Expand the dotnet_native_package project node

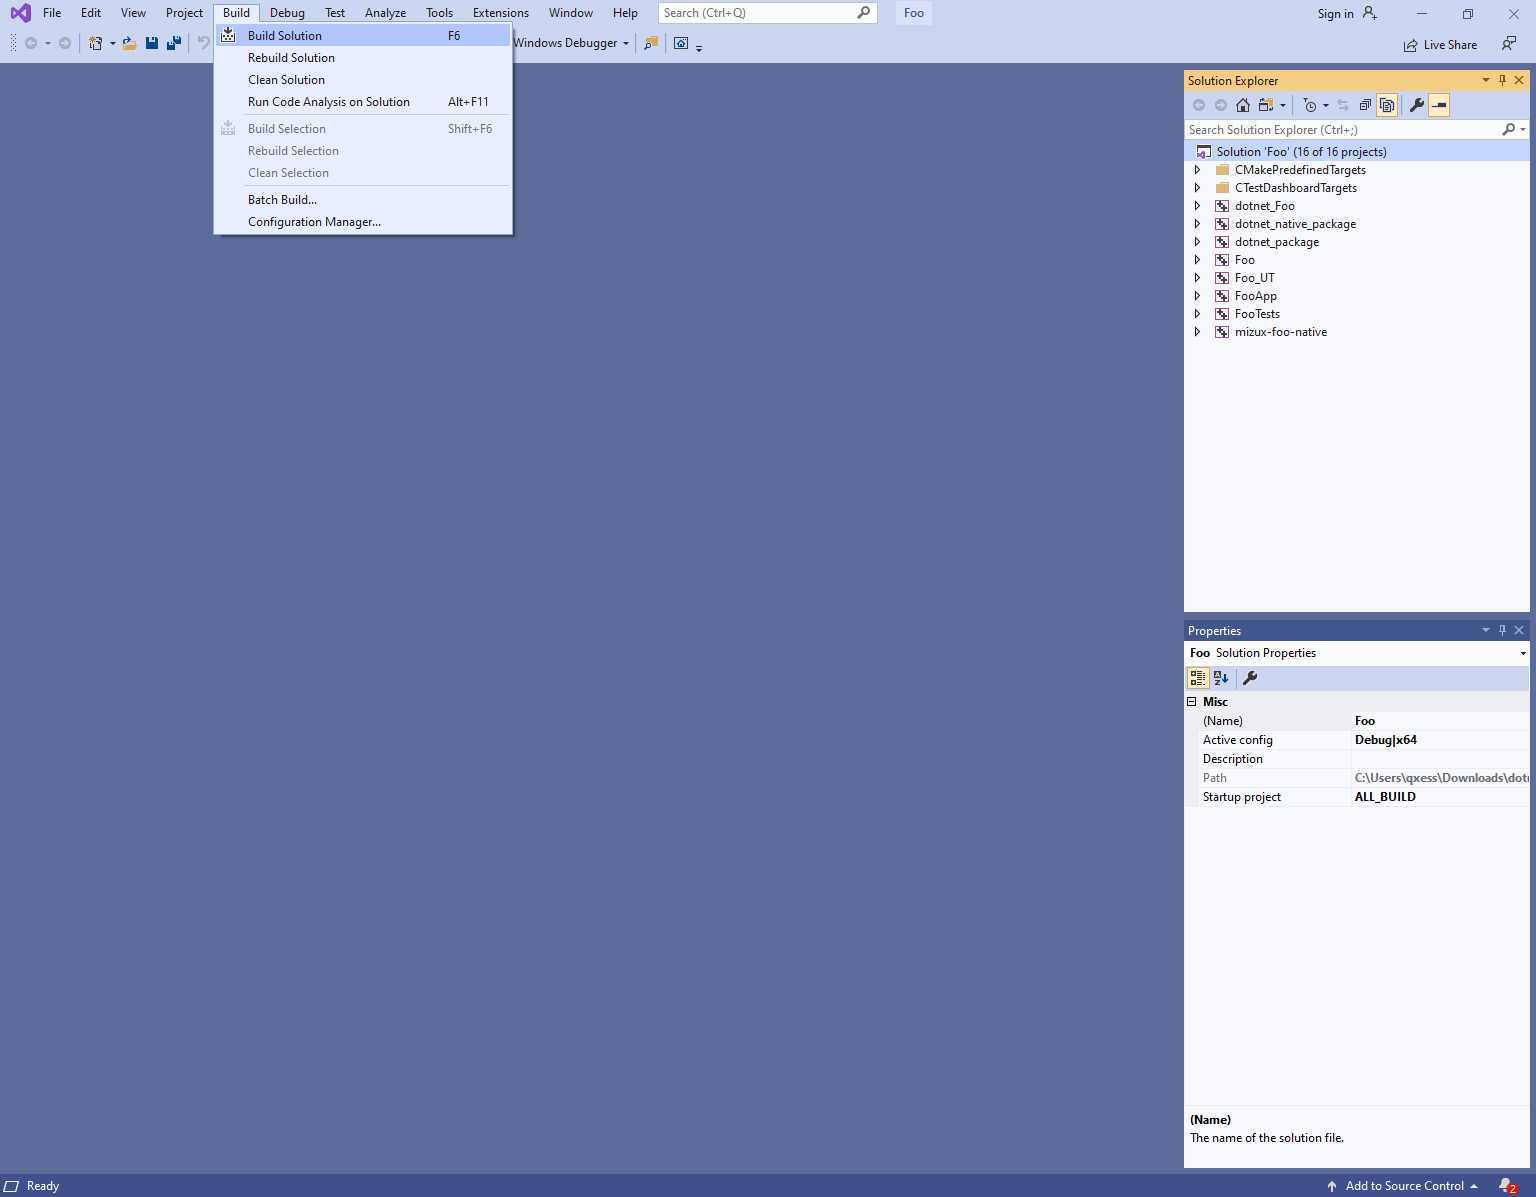pyautogui.click(x=1197, y=224)
